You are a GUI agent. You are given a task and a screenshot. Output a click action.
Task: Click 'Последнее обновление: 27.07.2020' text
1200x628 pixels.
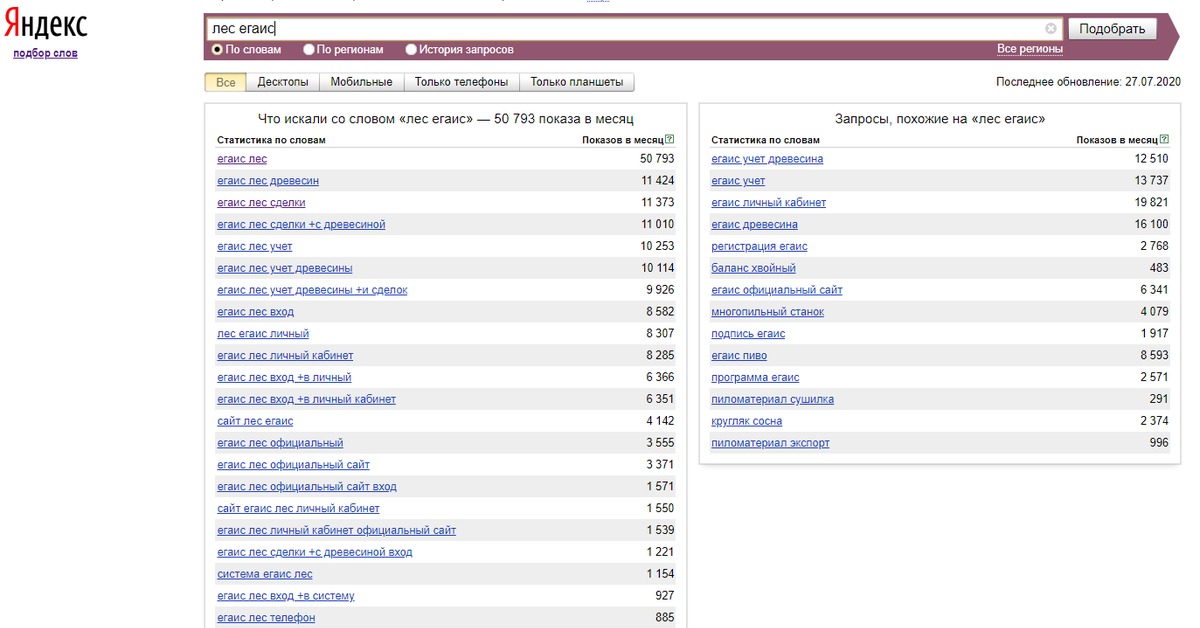pos(1089,82)
